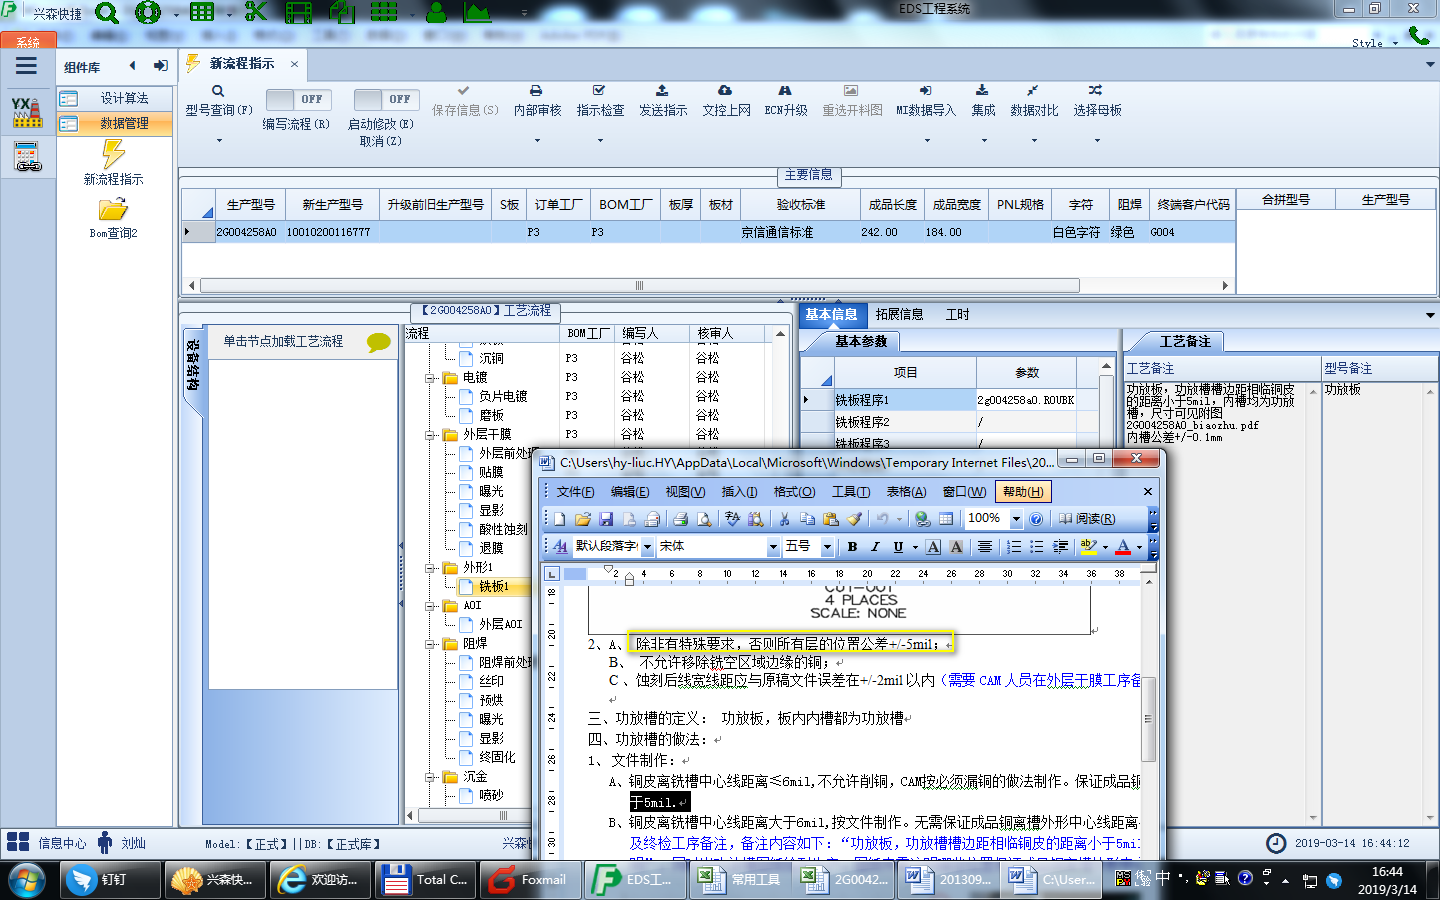Click numbered list icon in Word toolbar
1440x900 pixels.
[x=1013, y=547]
